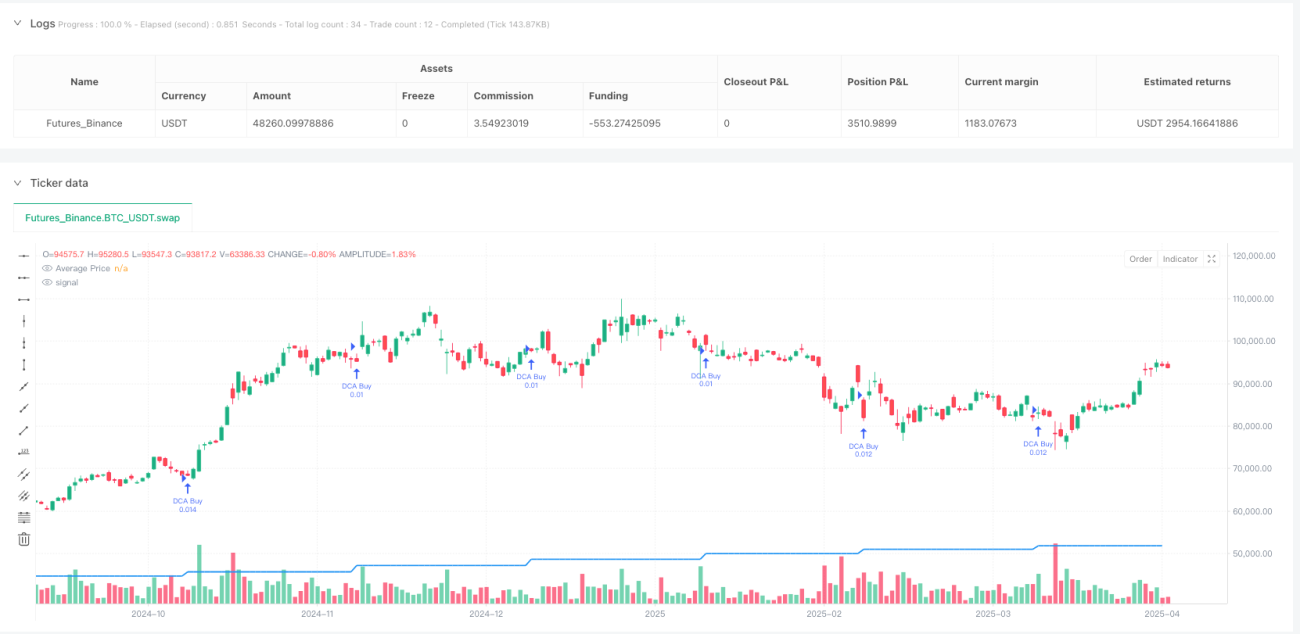Toggle signal indicator visibility eye
This screenshot has width=1300, height=634.
coord(47,282)
